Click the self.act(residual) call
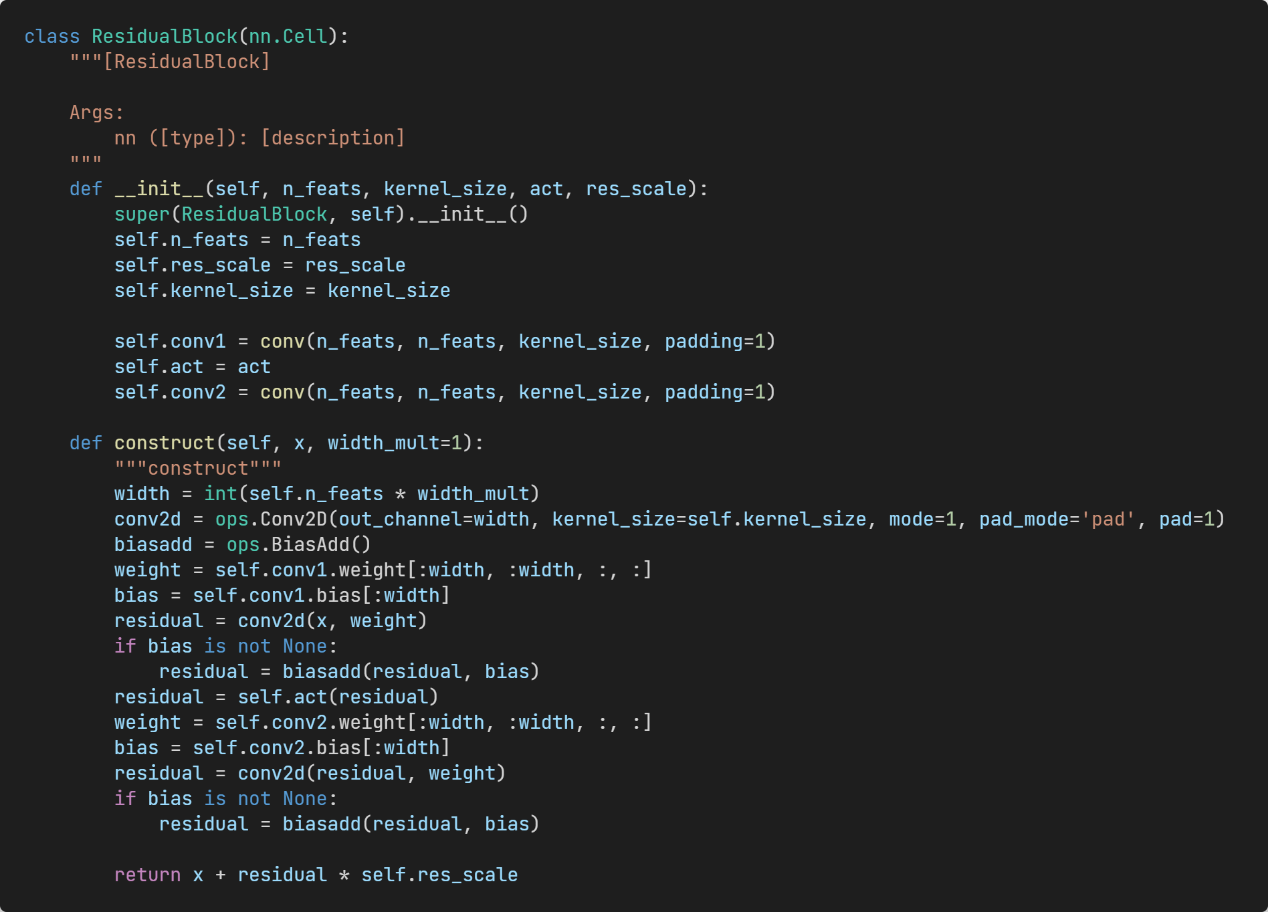The height and width of the screenshot is (912, 1268). click(338, 696)
